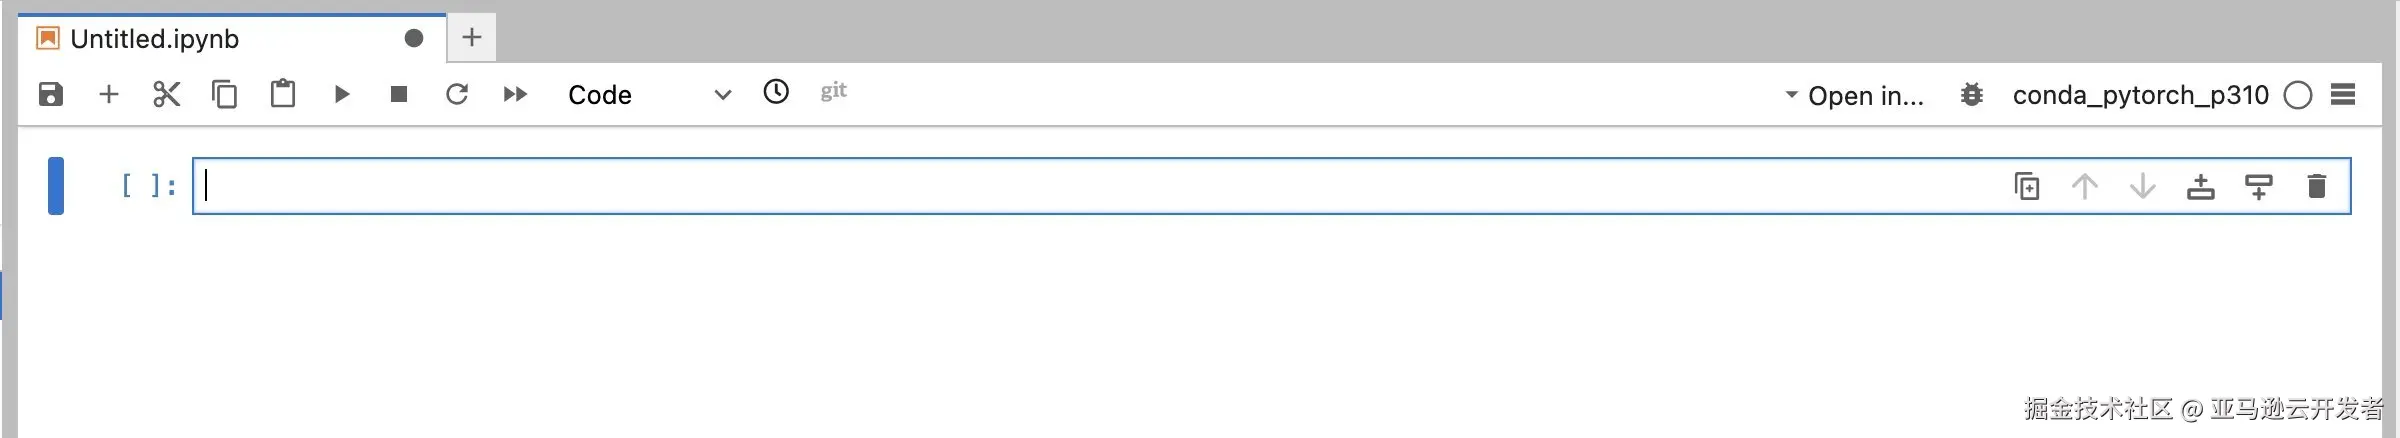Viewport: 2400px width, 438px height.
Task: Enable the debugger with the bug icon
Action: pos(1972,95)
